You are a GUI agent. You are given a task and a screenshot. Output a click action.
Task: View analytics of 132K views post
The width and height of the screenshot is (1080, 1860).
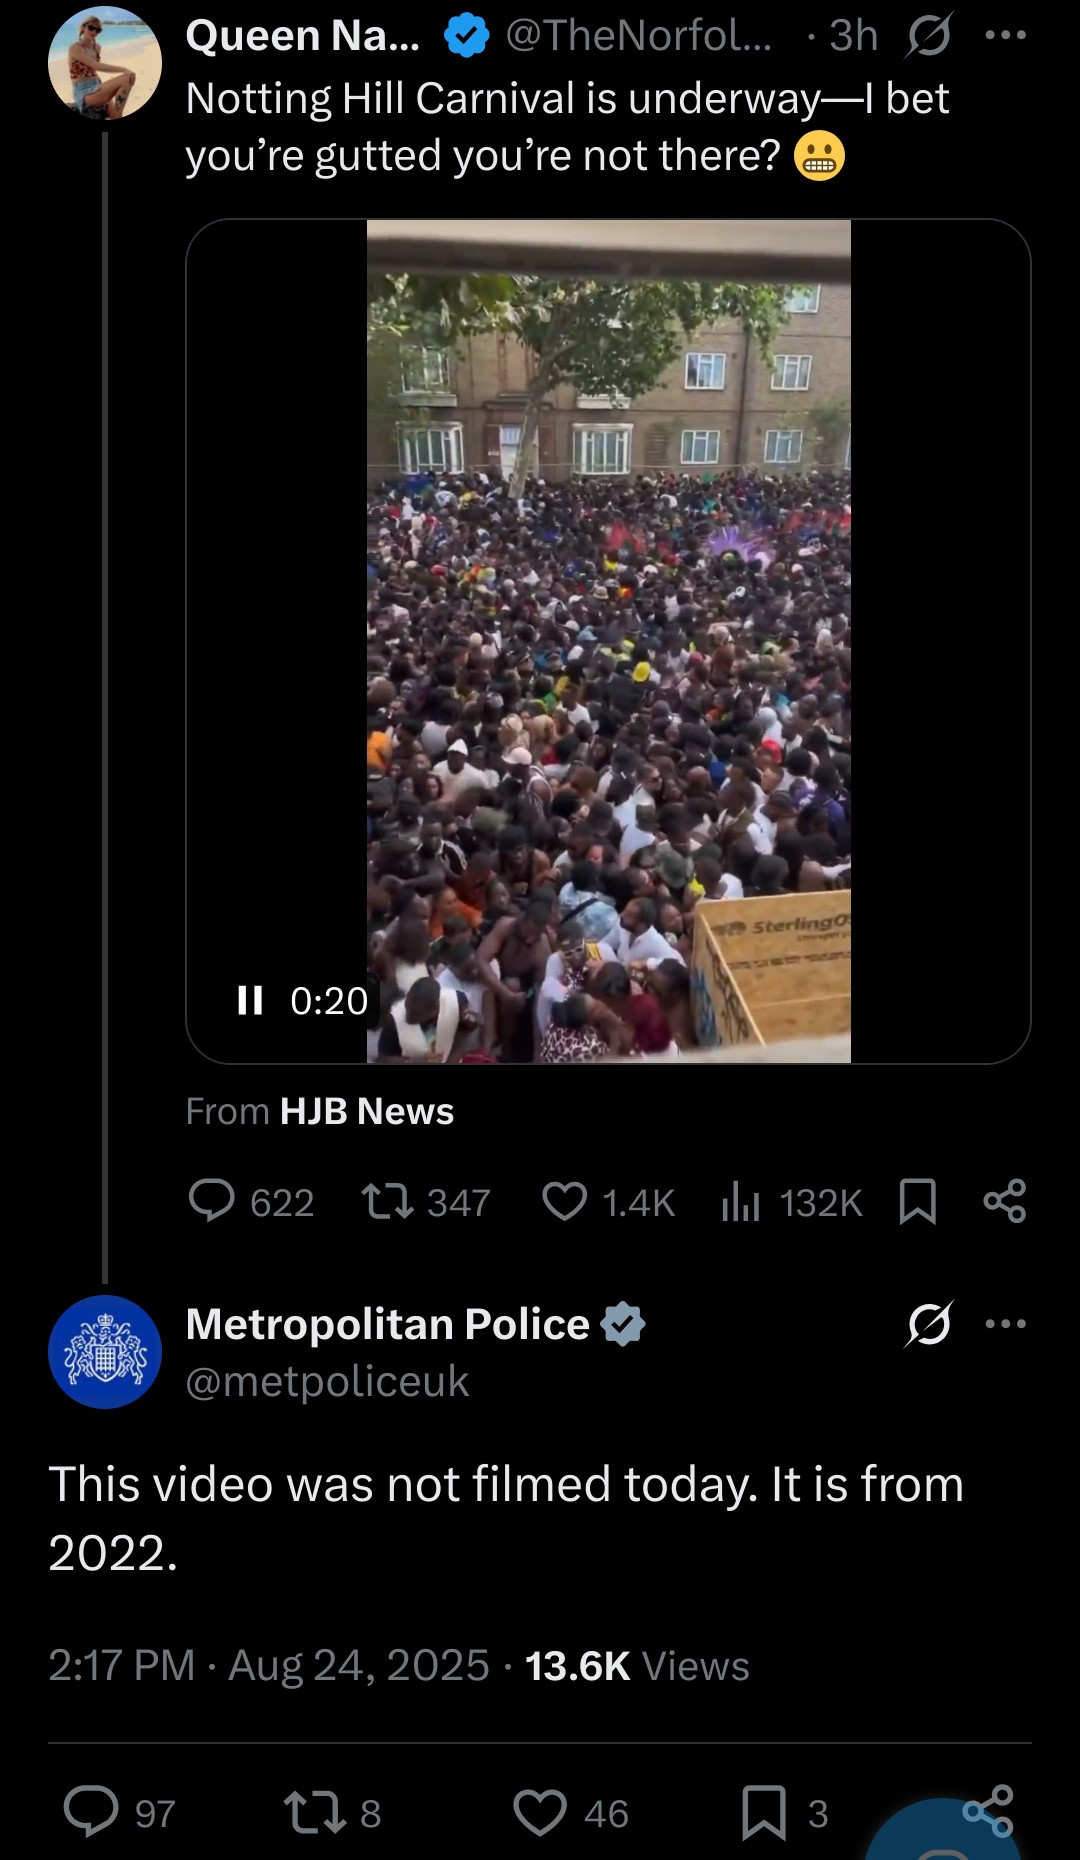tap(740, 1201)
